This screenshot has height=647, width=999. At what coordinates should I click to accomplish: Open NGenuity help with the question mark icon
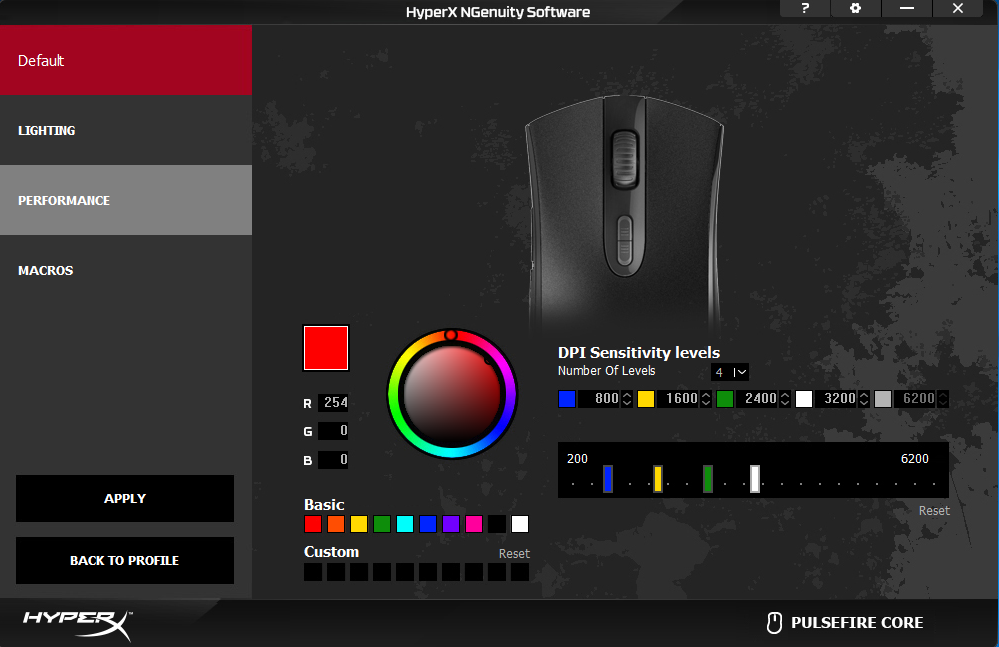coord(804,9)
